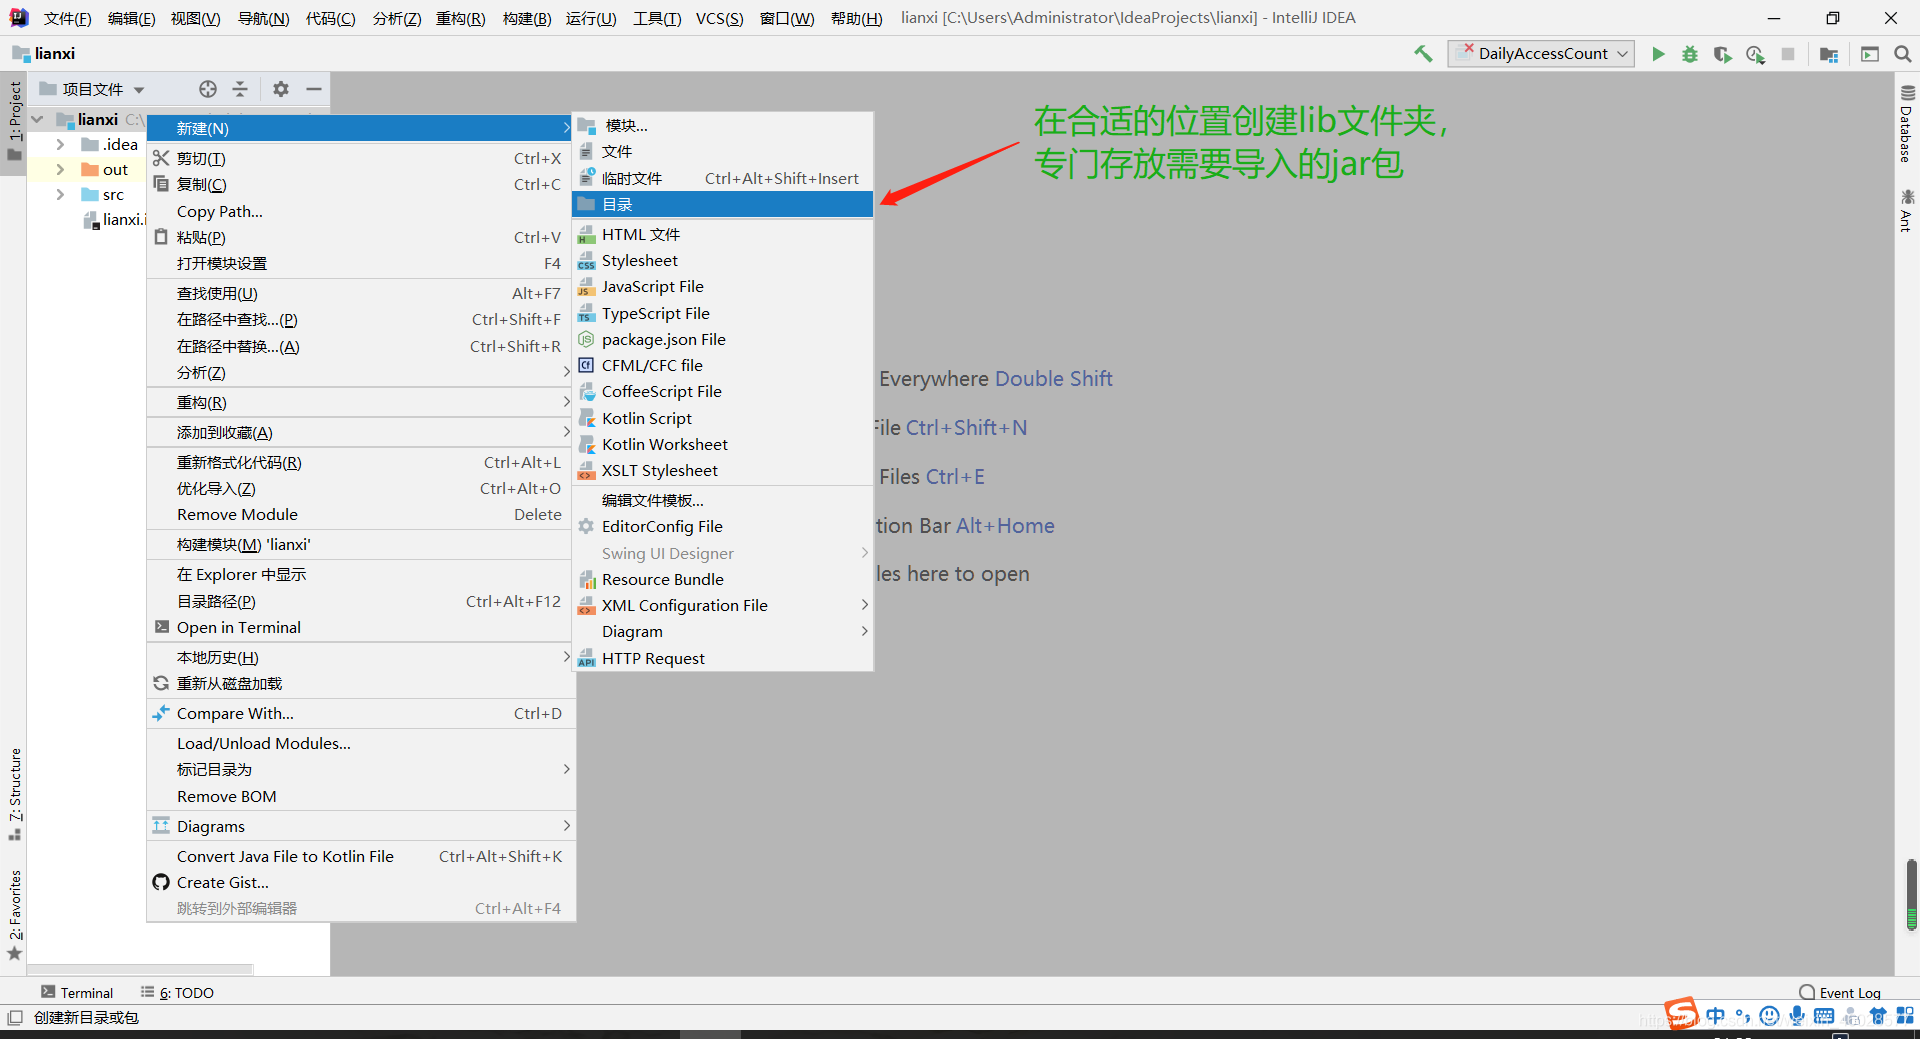The image size is (1920, 1039).
Task: Click the Sogou input method icon
Action: pos(1682,1014)
